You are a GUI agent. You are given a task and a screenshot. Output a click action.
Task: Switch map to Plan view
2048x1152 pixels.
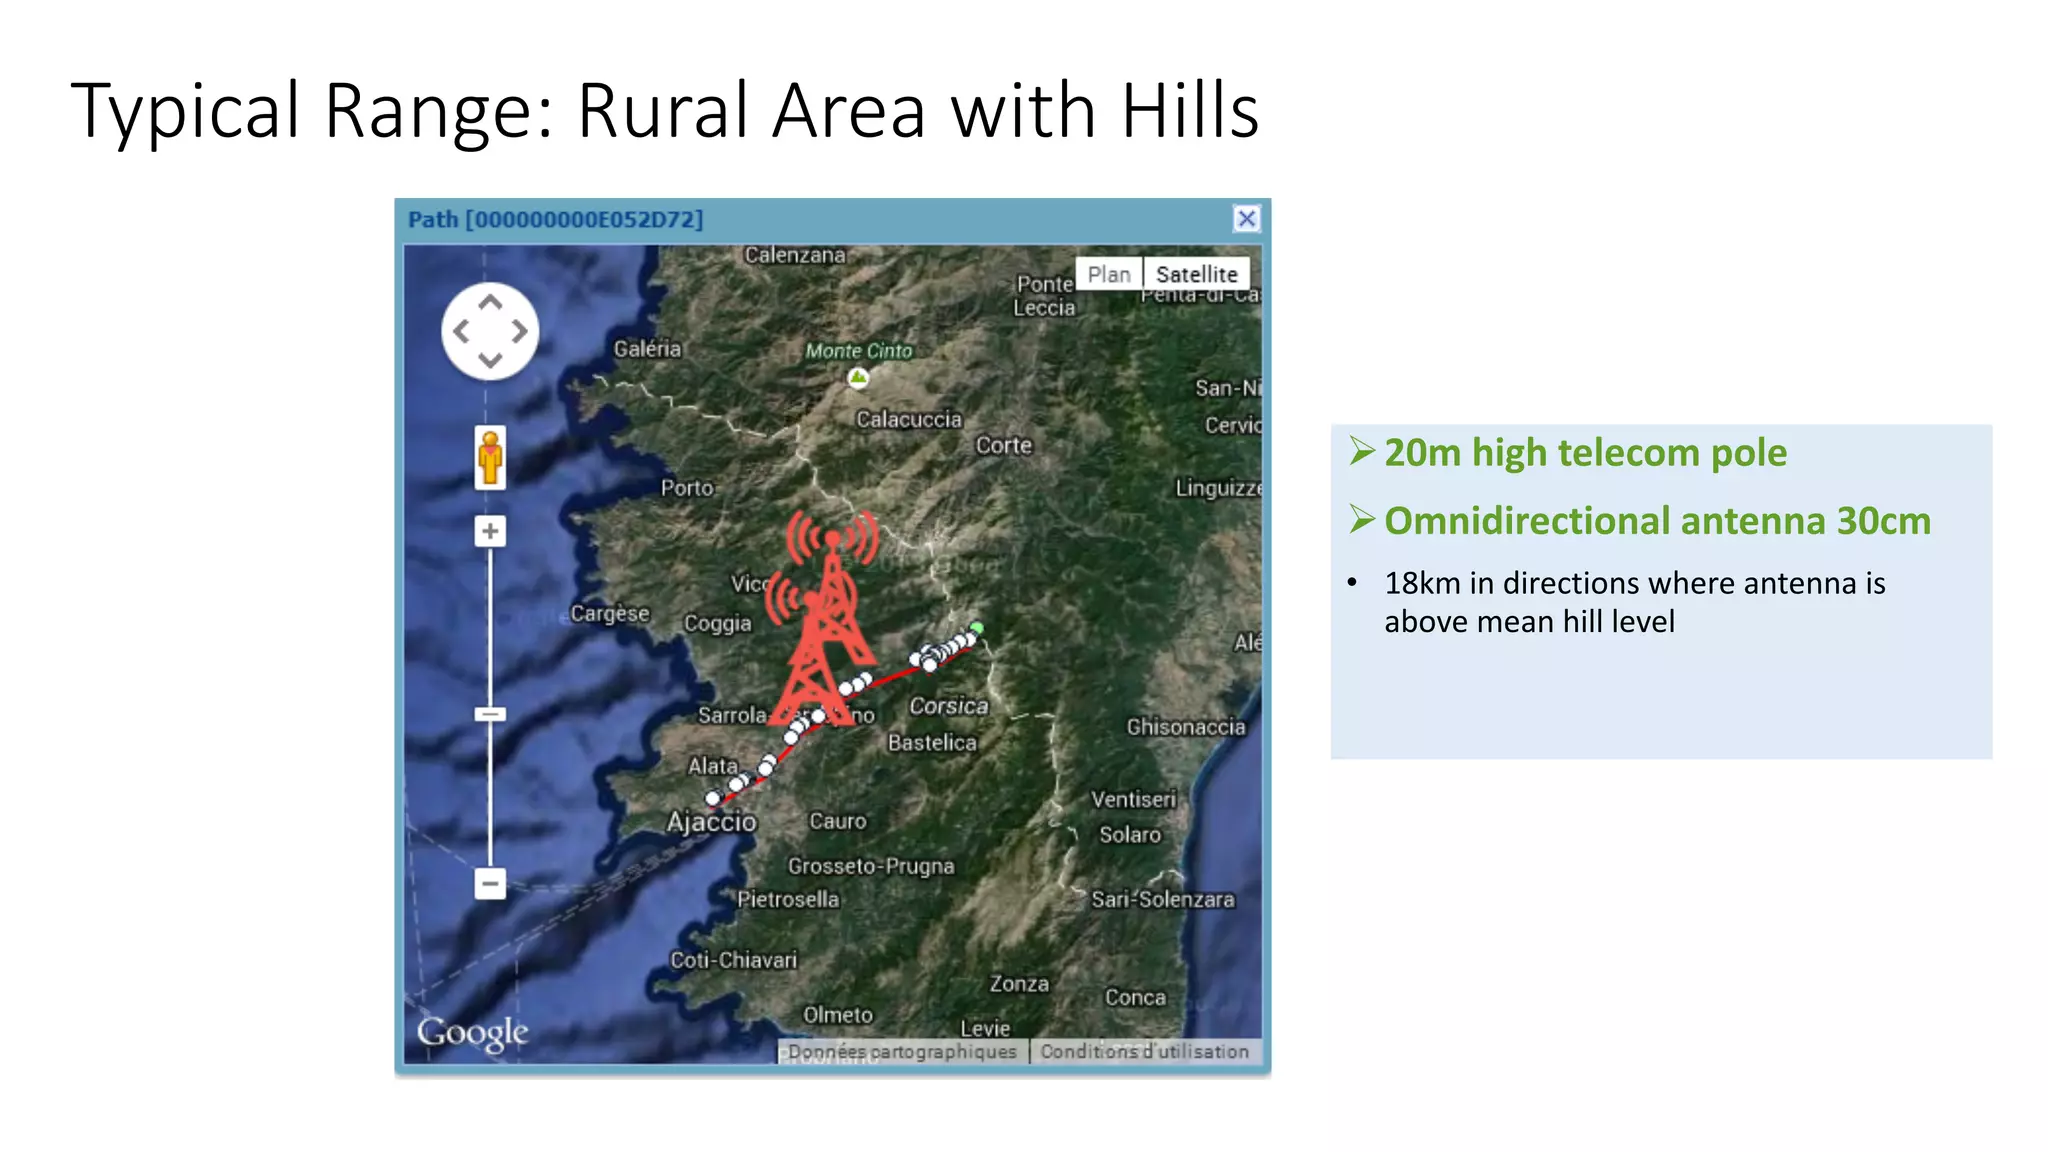1109,274
